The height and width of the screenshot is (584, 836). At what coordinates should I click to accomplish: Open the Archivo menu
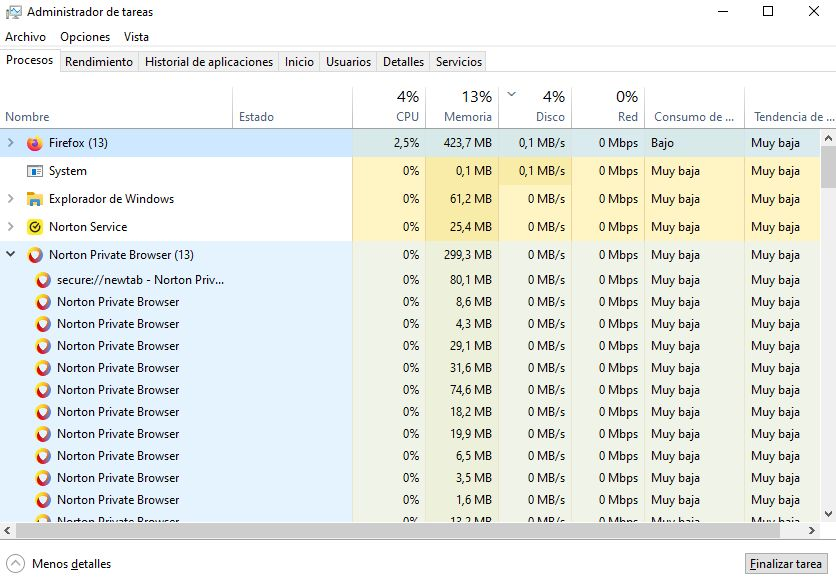click(26, 37)
